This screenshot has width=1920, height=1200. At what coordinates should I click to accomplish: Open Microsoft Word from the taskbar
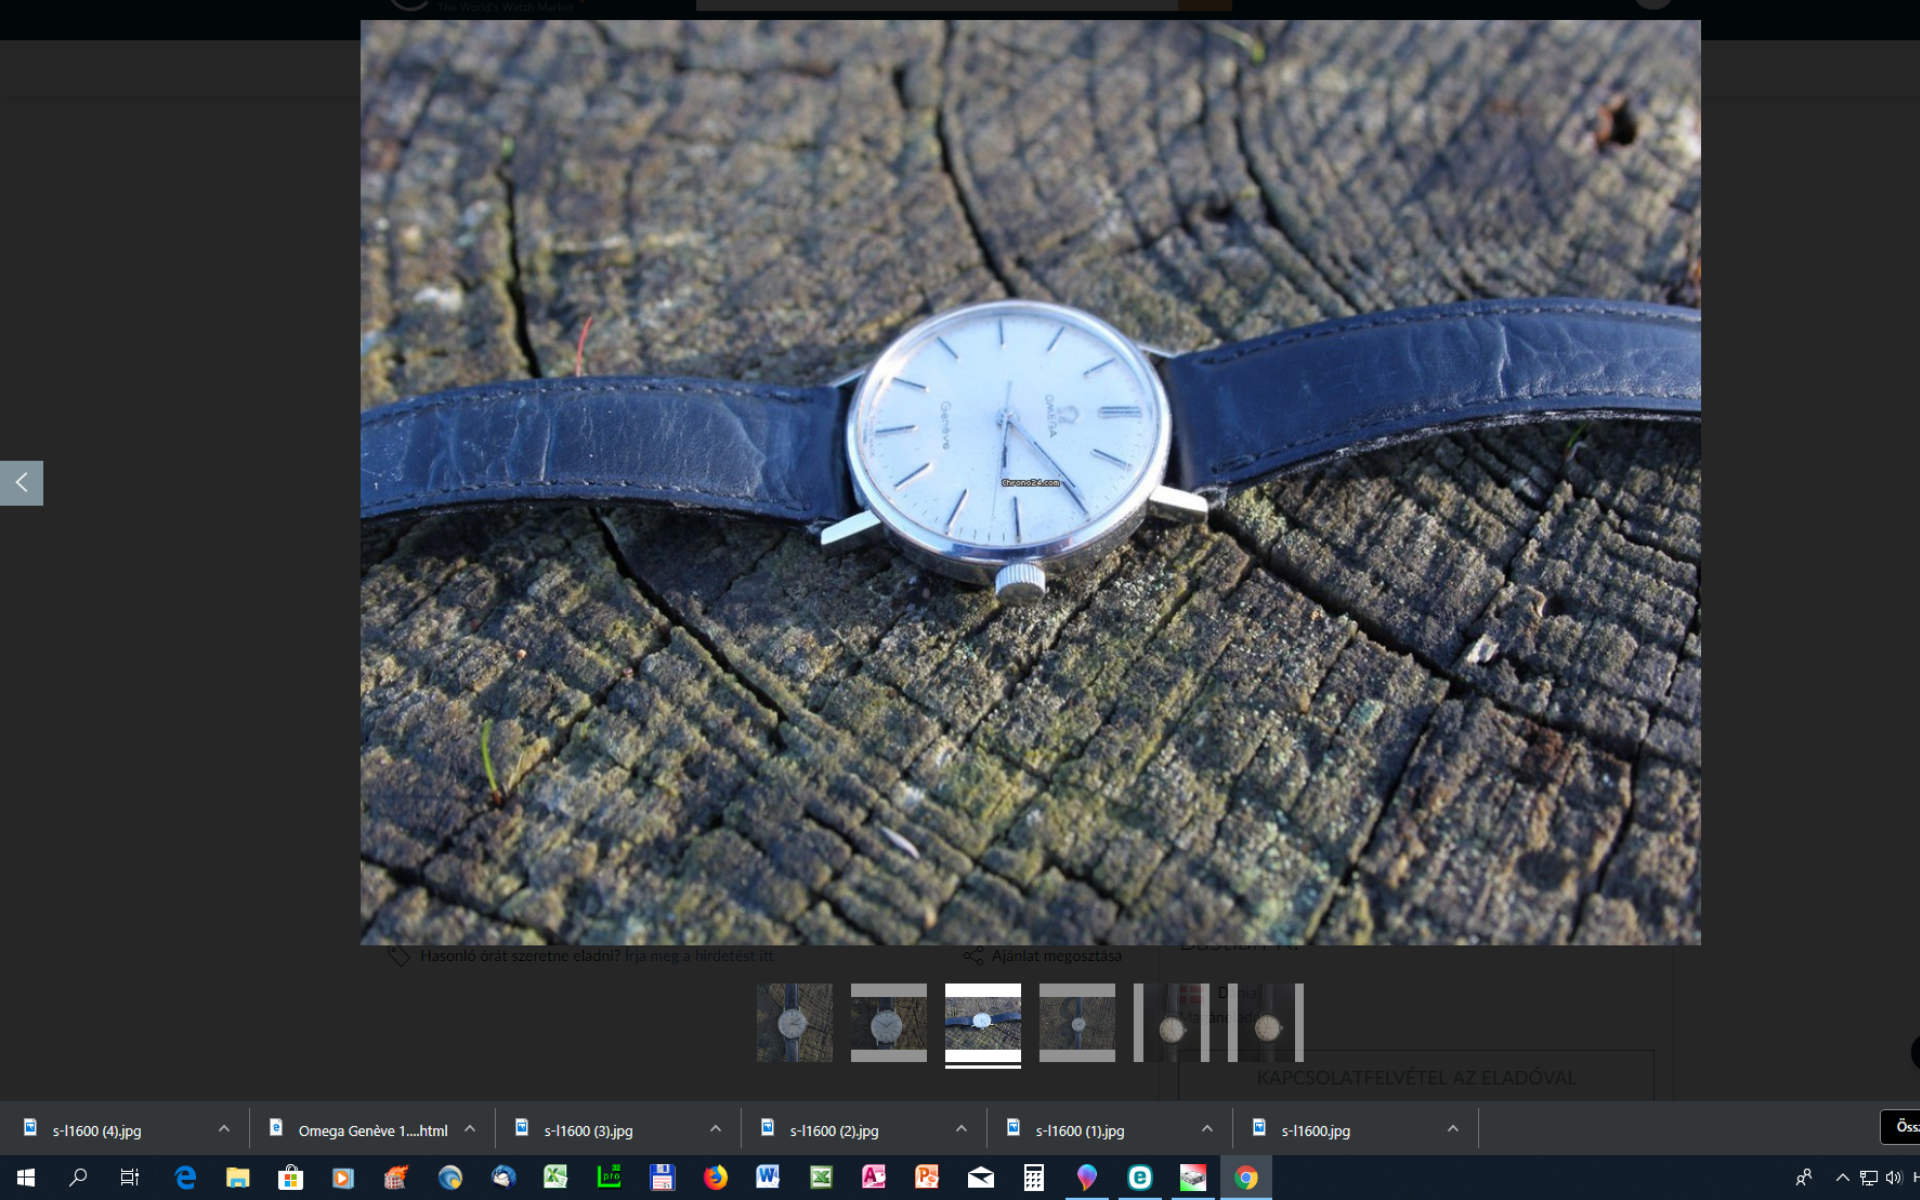click(767, 1177)
